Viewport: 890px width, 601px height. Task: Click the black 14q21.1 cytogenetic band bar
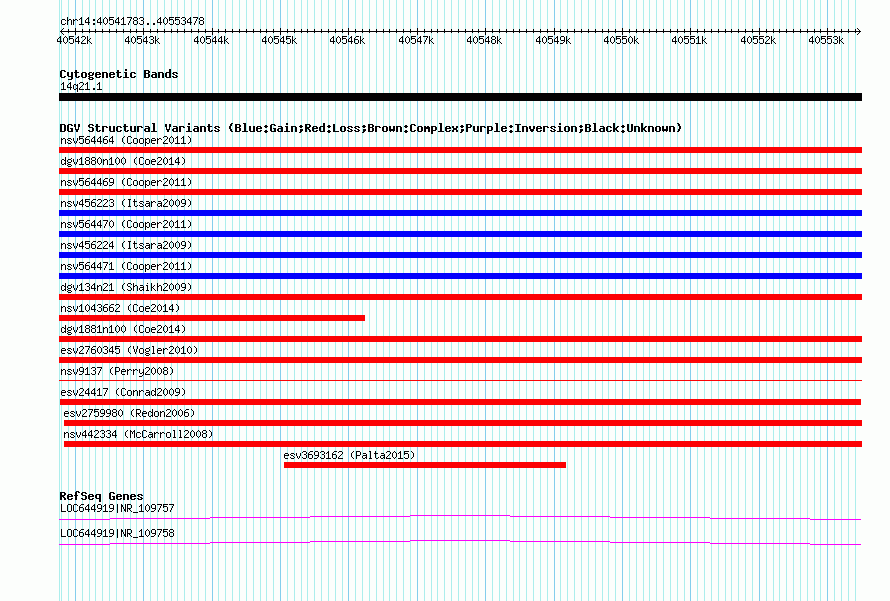tap(460, 97)
